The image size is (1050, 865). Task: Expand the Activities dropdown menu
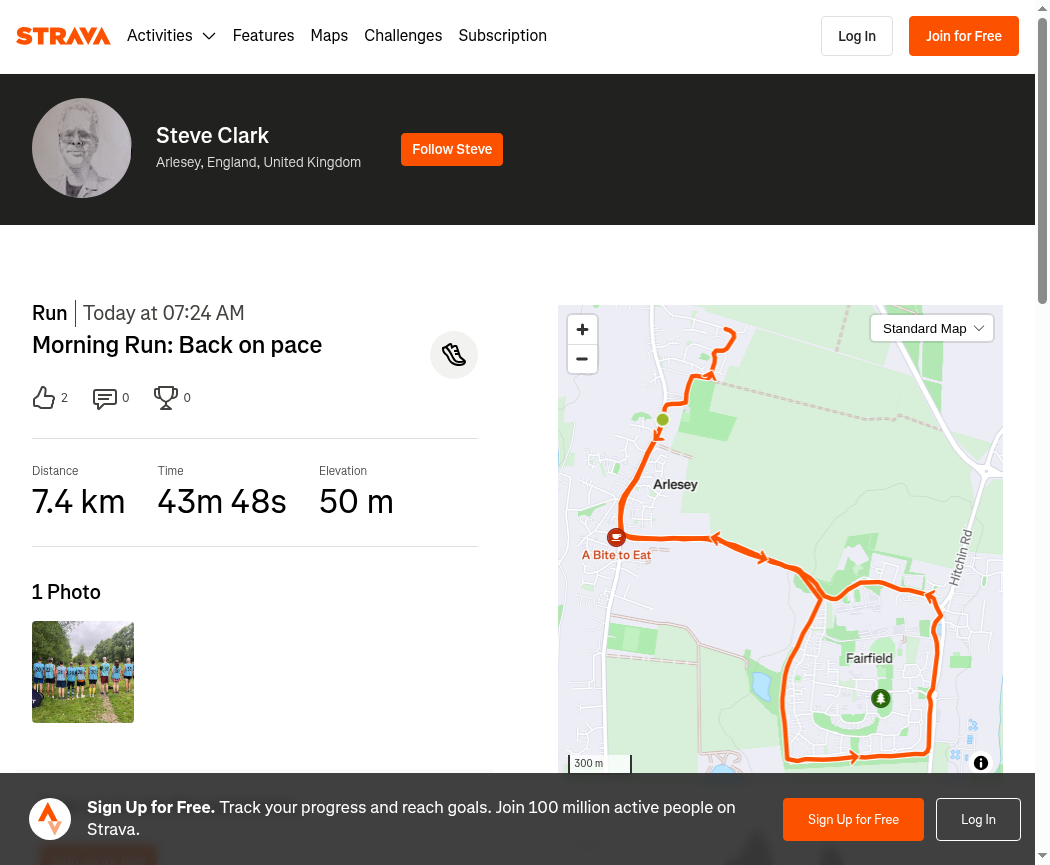coord(171,35)
